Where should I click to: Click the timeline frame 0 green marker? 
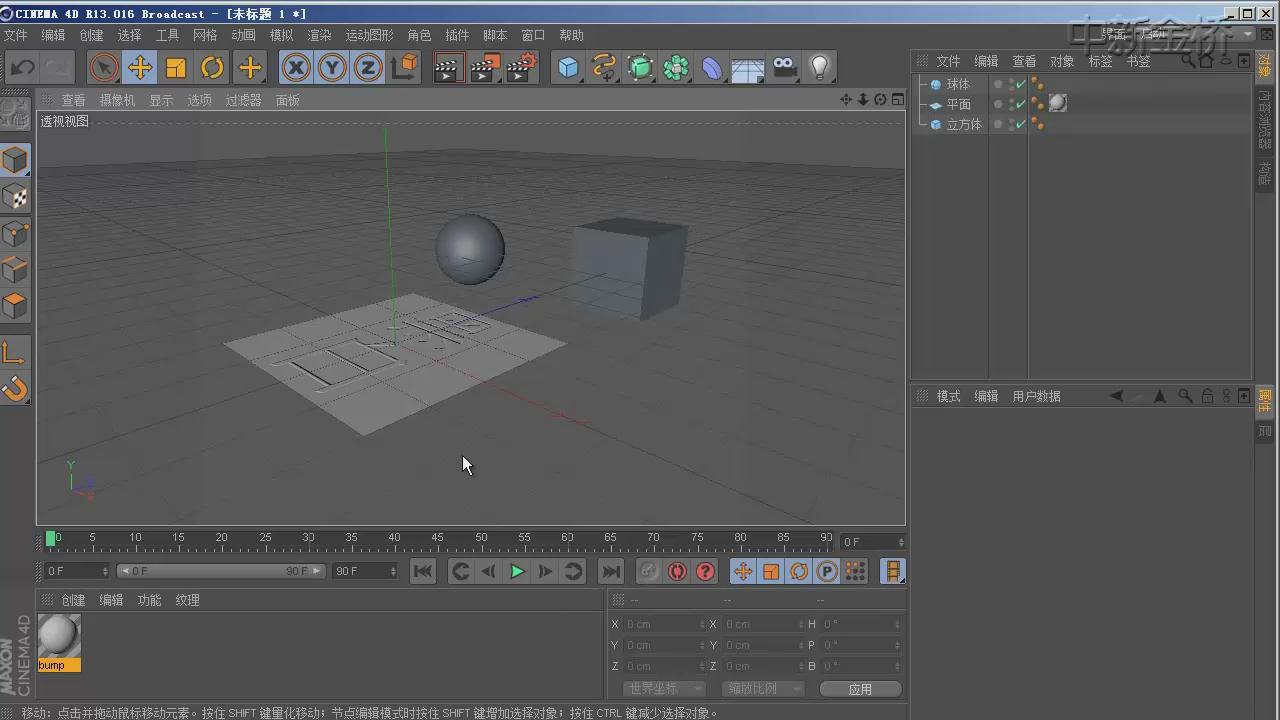tap(51, 538)
